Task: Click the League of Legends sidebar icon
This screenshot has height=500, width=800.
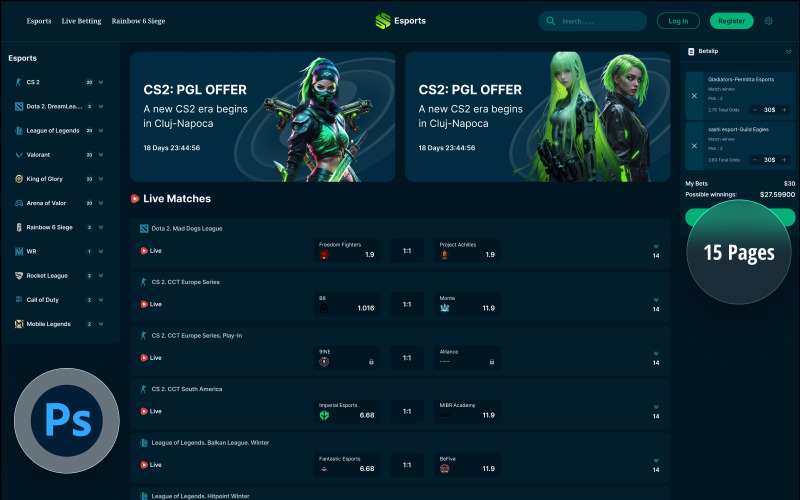Action: click(x=19, y=131)
